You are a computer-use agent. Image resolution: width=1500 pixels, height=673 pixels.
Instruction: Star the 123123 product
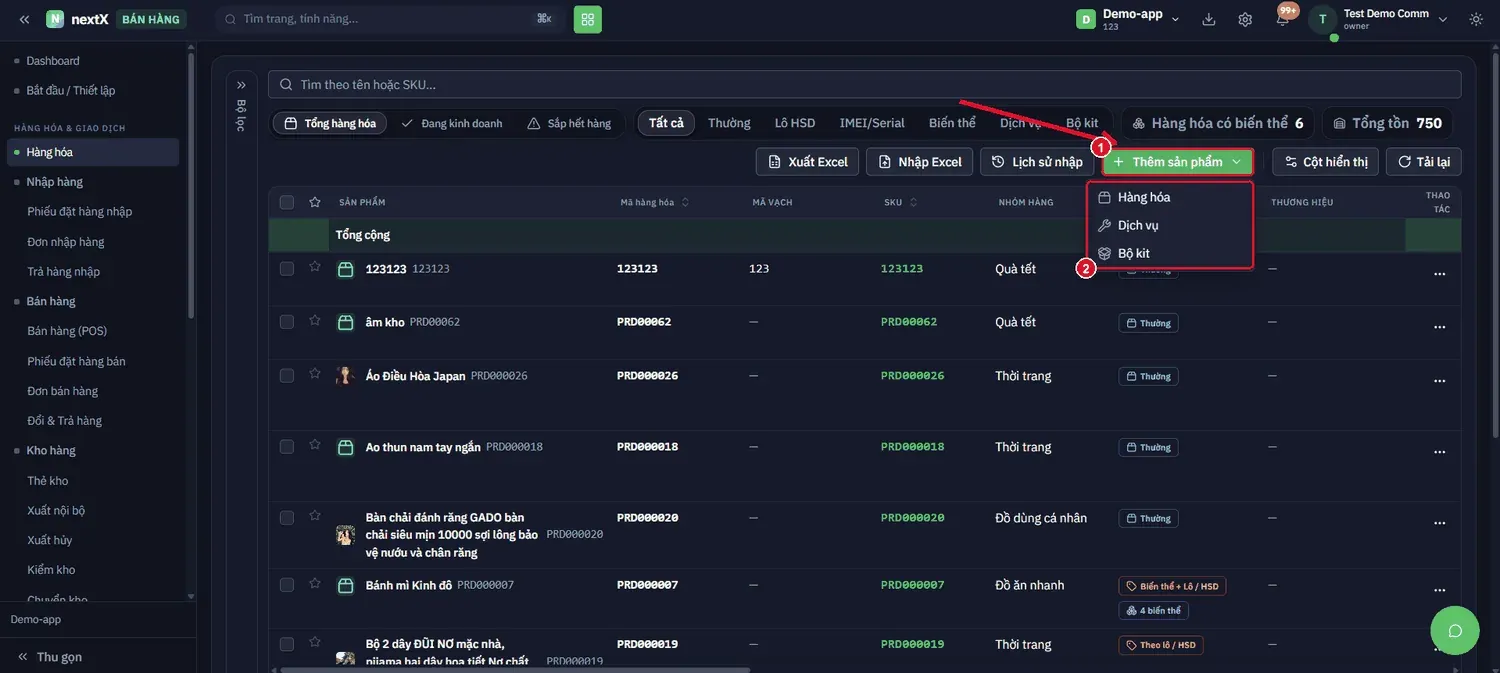point(315,267)
